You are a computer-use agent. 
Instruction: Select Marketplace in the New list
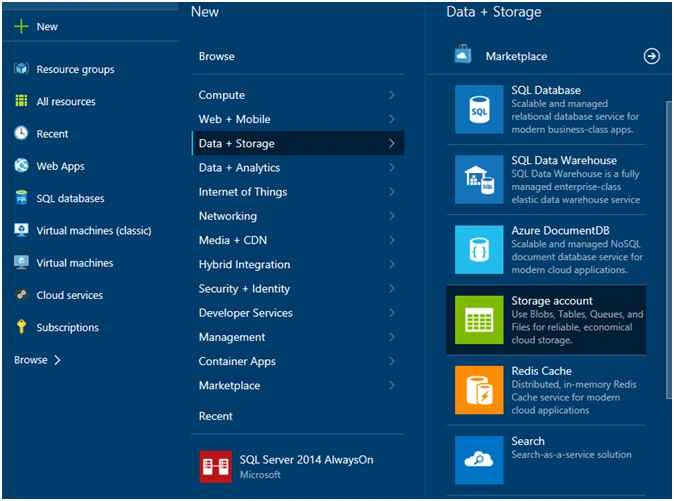tap(297, 385)
